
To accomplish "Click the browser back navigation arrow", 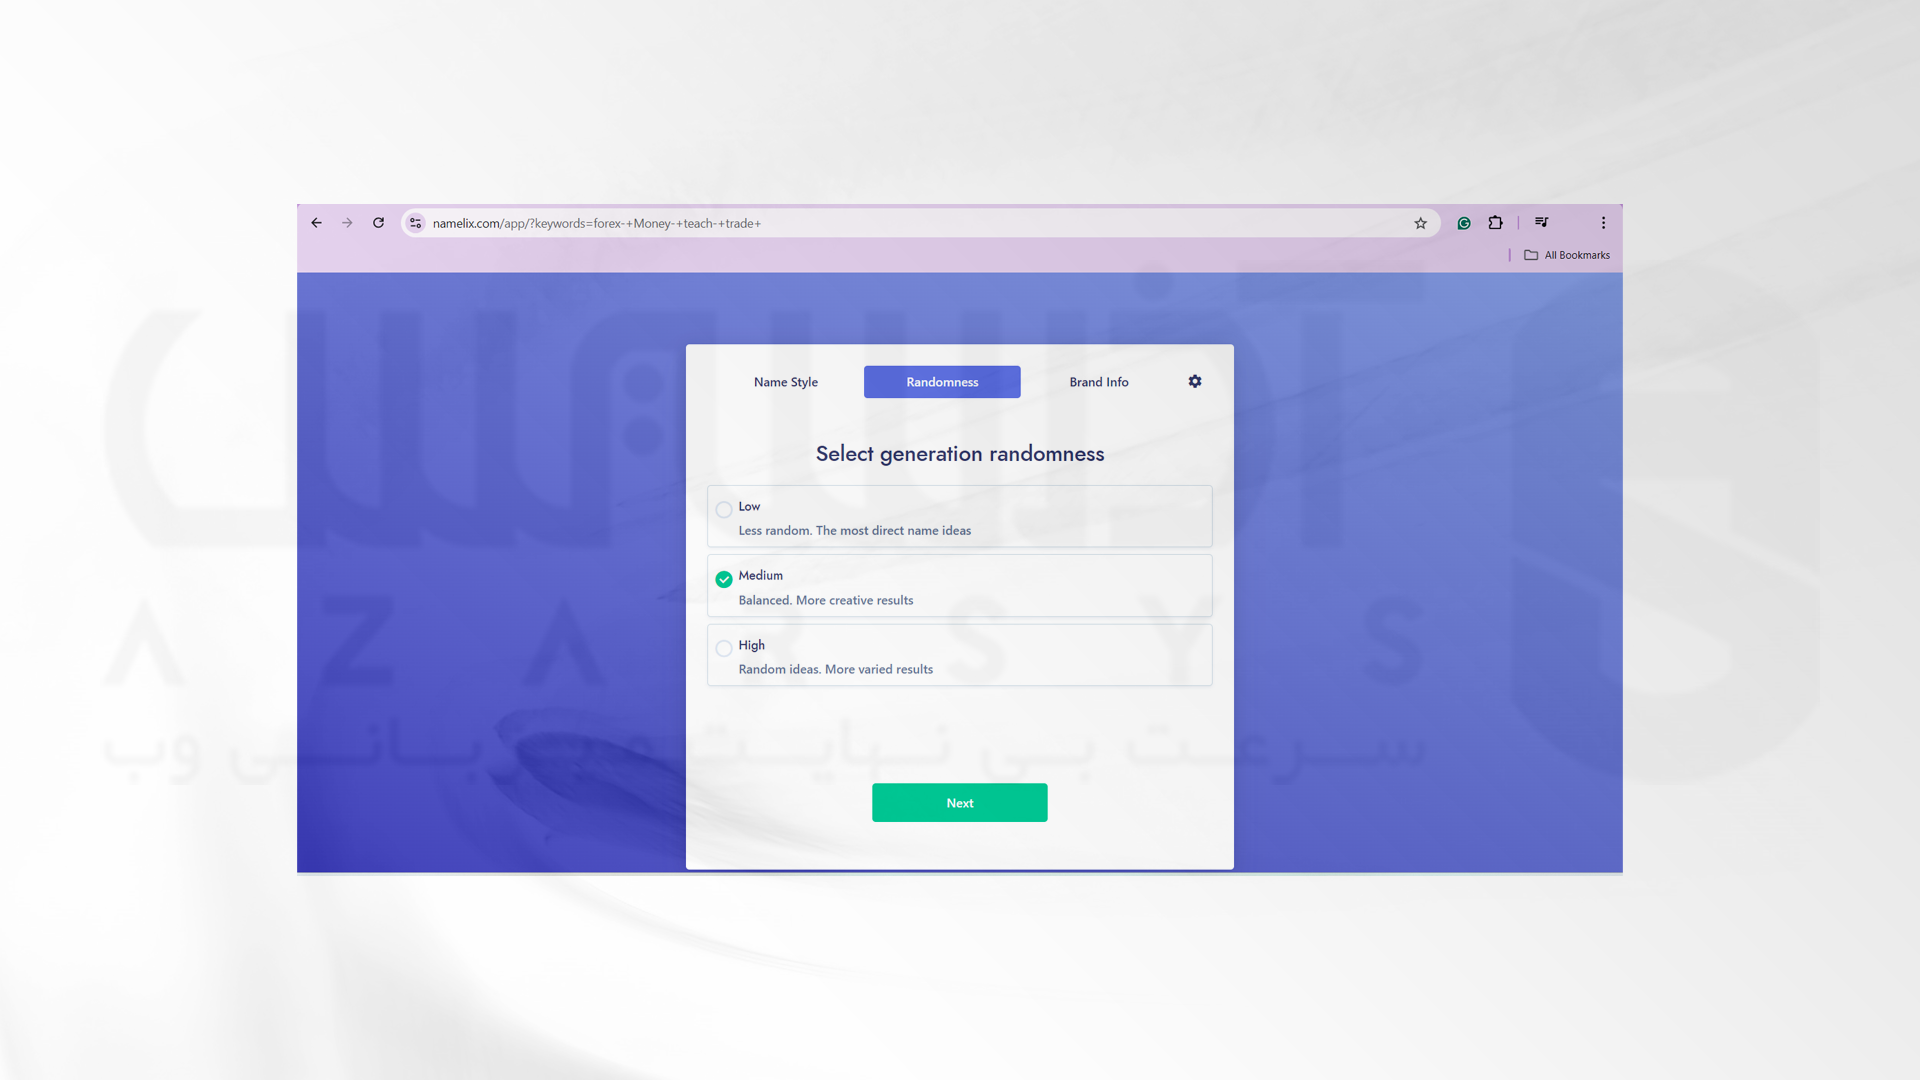I will (316, 222).
